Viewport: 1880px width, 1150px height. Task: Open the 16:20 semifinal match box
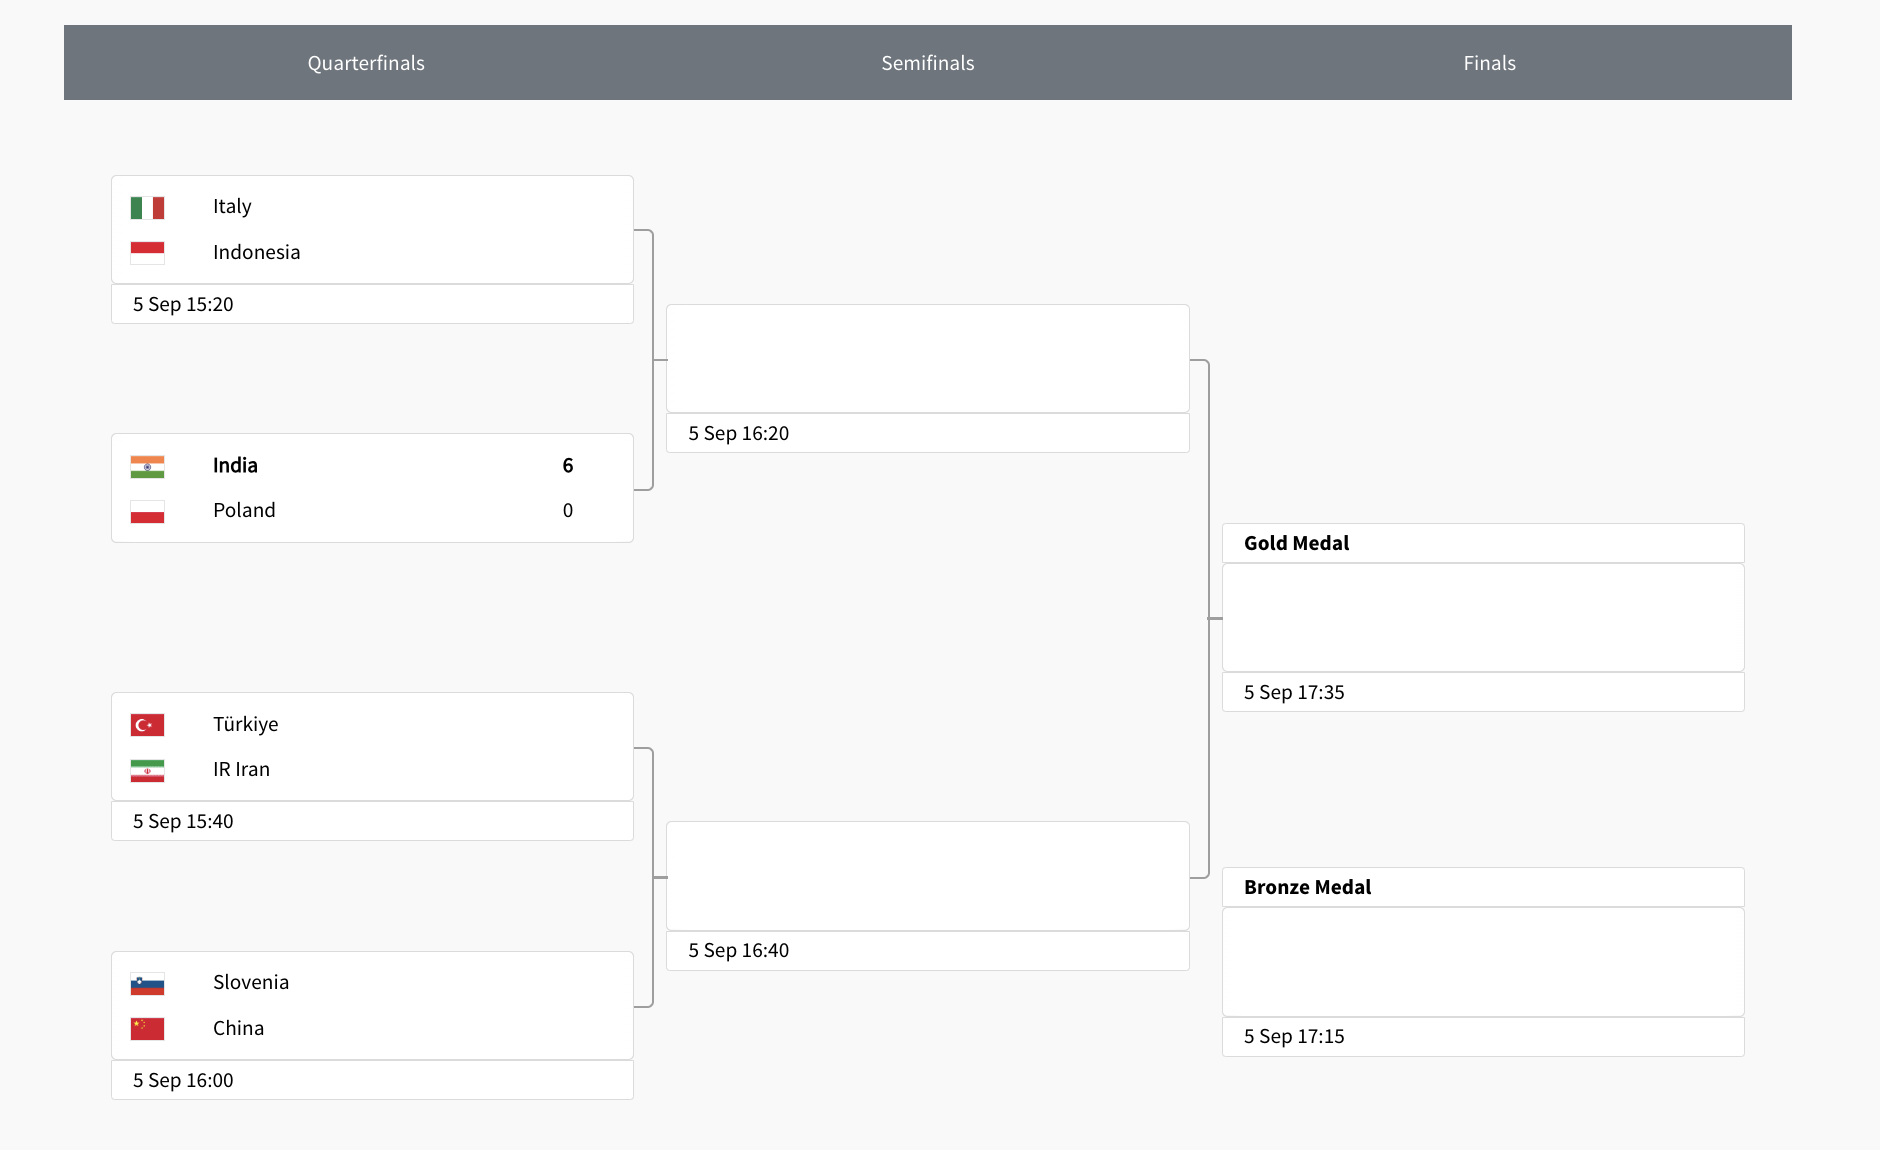(x=927, y=358)
